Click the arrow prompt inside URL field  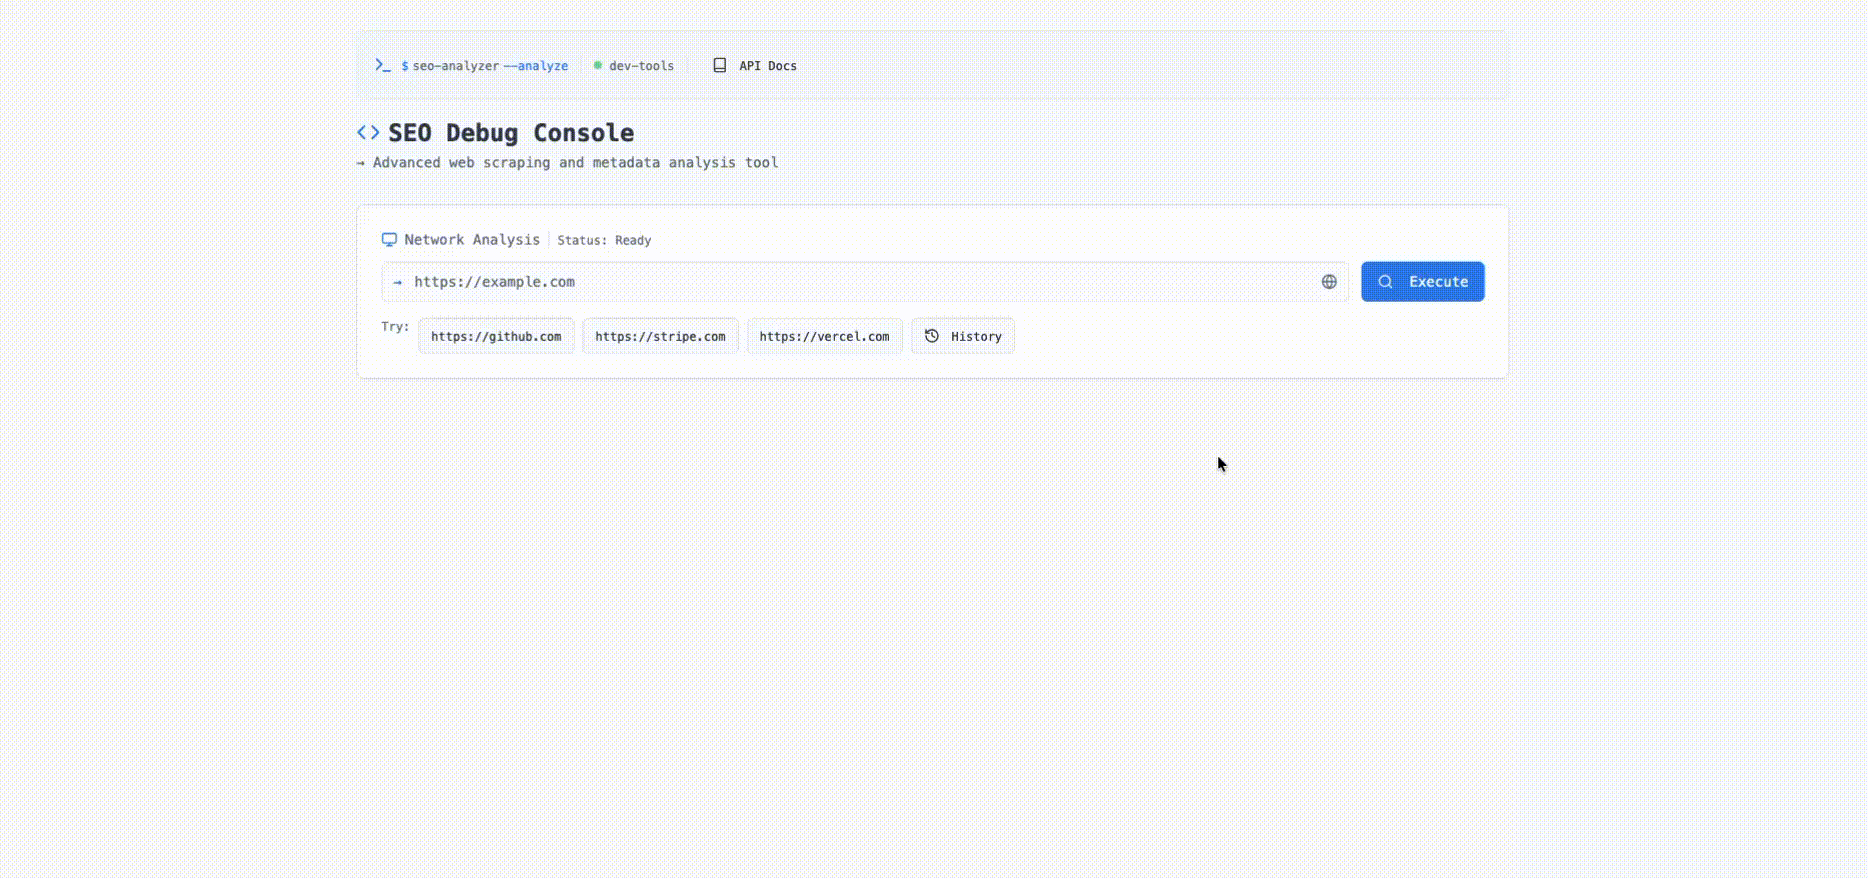[397, 282]
